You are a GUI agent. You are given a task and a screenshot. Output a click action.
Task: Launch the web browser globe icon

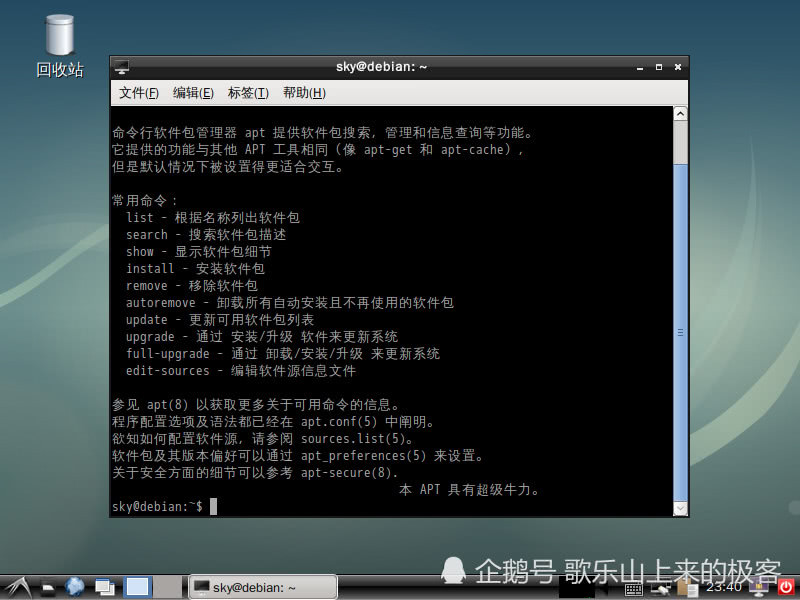(75, 587)
